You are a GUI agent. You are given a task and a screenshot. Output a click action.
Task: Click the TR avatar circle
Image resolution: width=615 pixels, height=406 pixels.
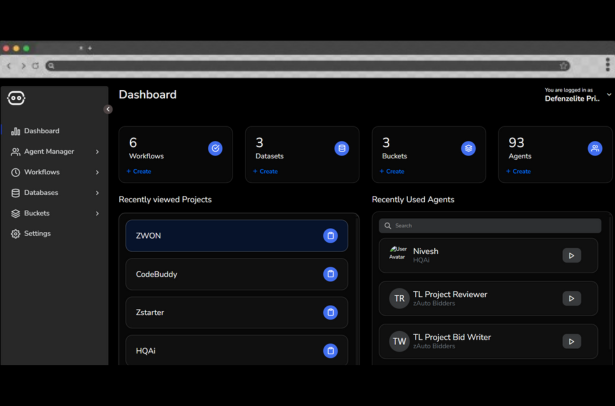click(x=399, y=299)
